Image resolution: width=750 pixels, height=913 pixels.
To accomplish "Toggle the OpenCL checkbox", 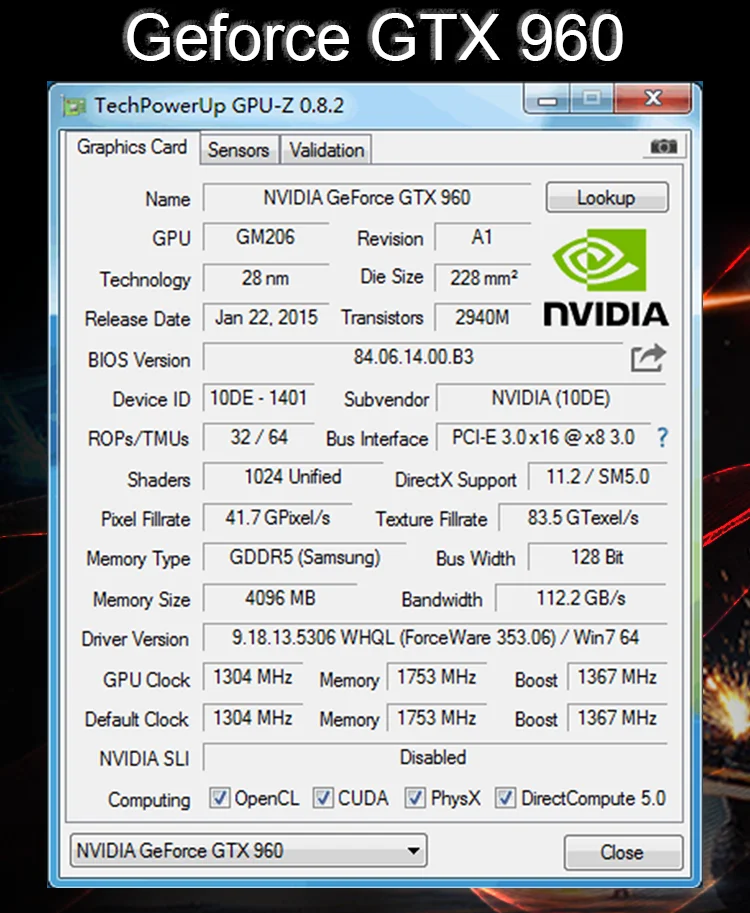I will pyautogui.click(x=219, y=798).
